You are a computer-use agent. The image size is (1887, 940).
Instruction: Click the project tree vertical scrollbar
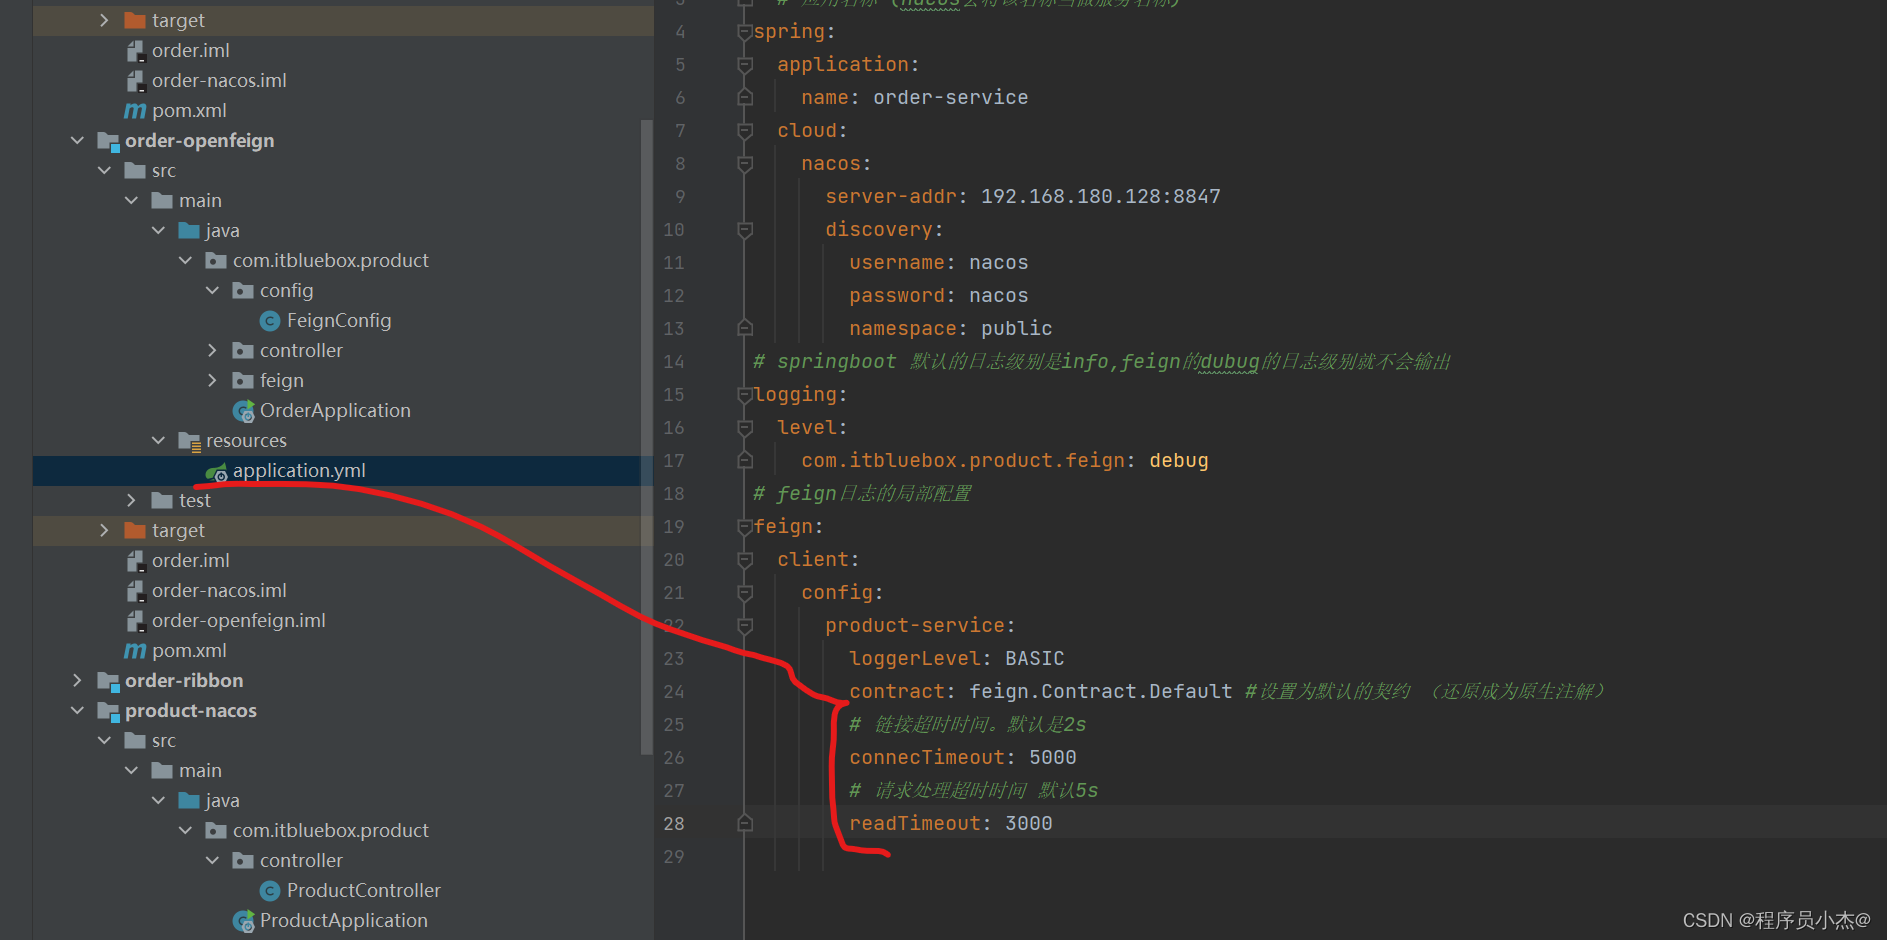pos(646,437)
